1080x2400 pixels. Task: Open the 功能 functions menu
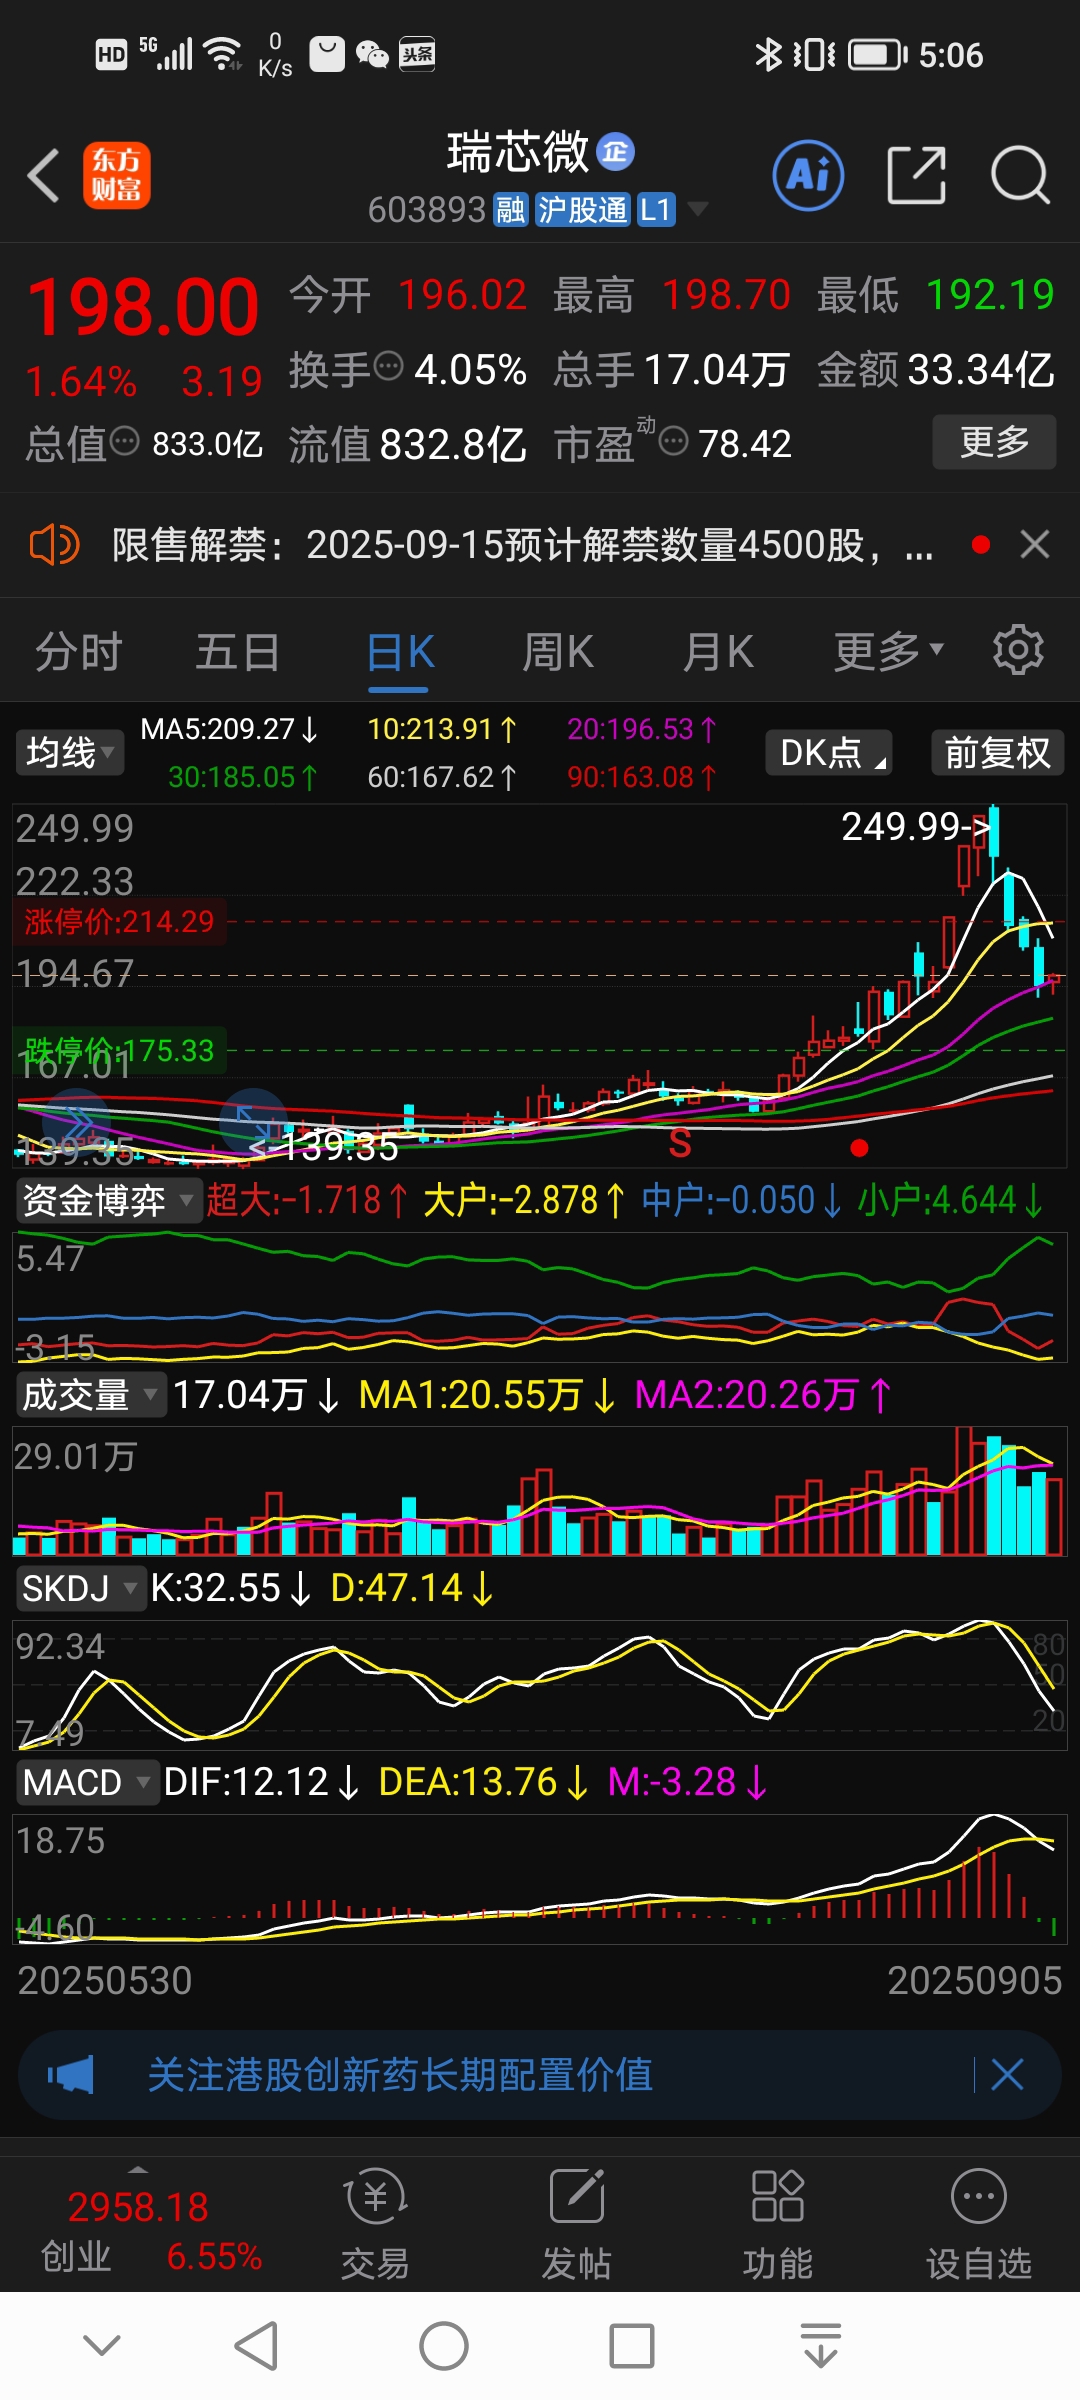pyautogui.click(x=778, y=2224)
